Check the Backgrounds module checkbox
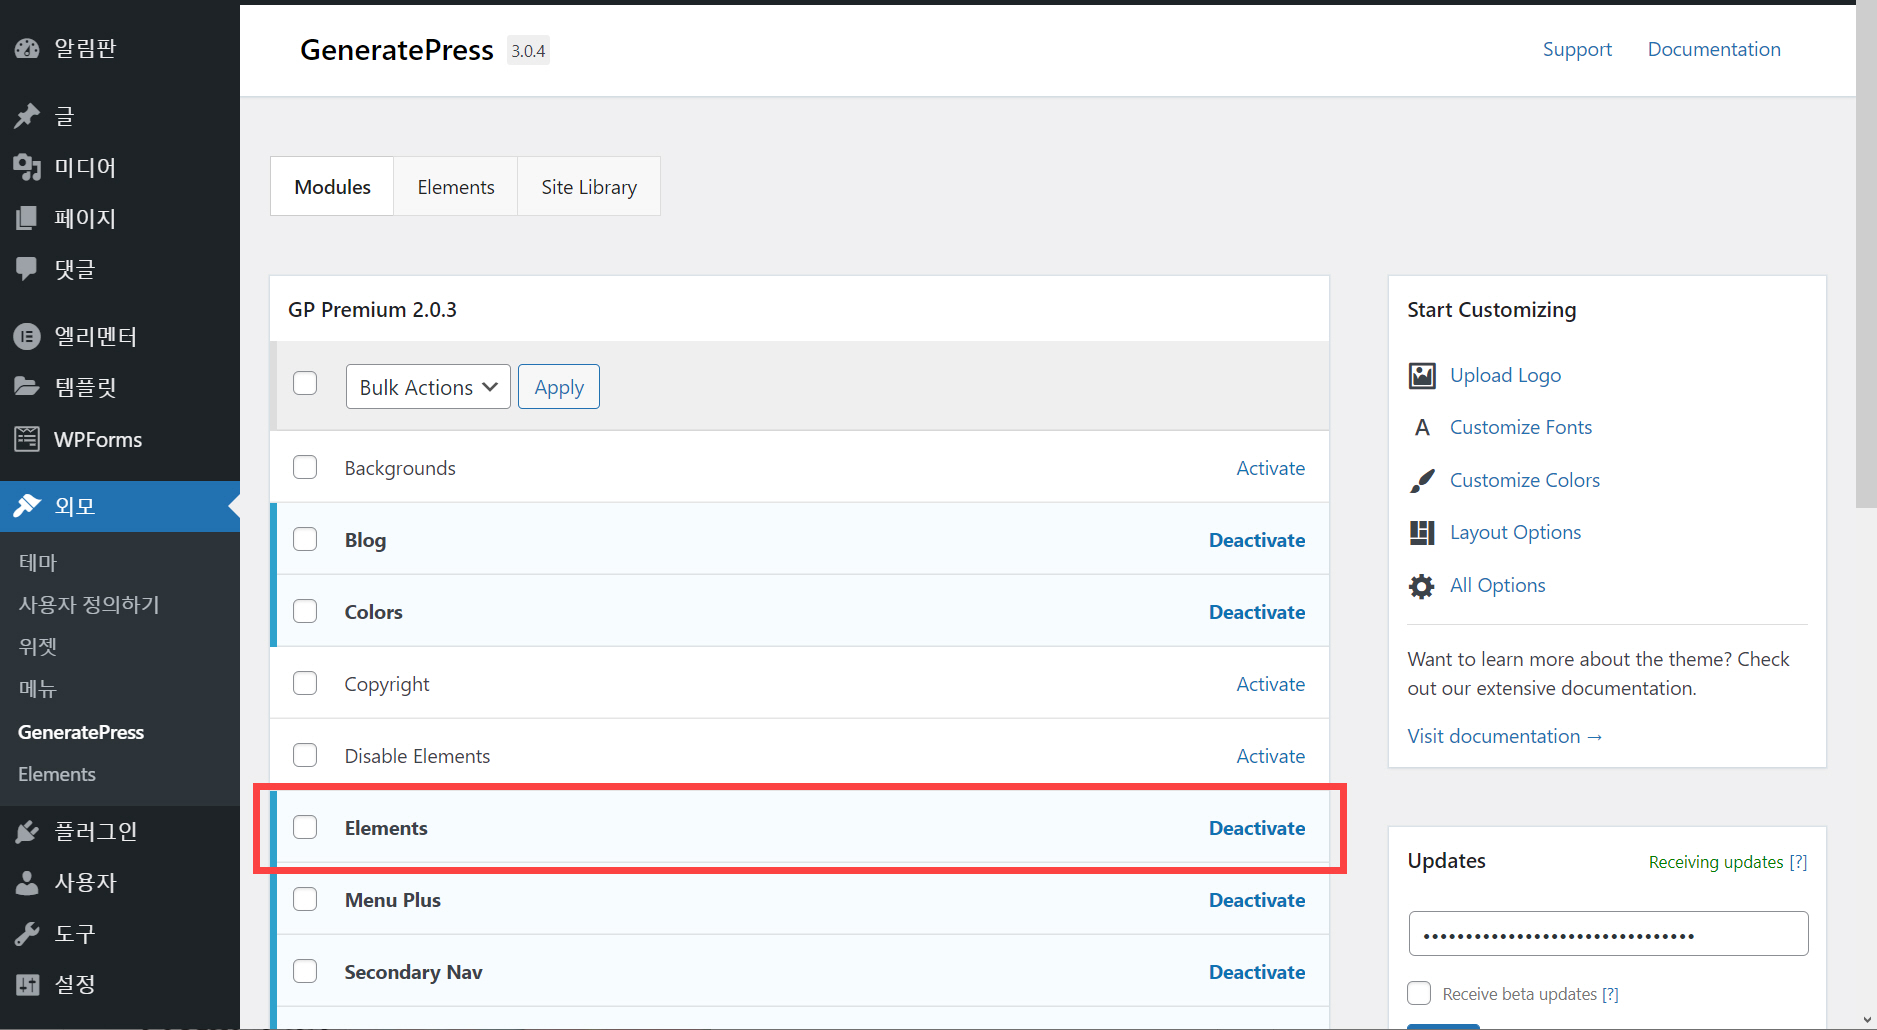The image size is (1877, 1030). [305, 467]
